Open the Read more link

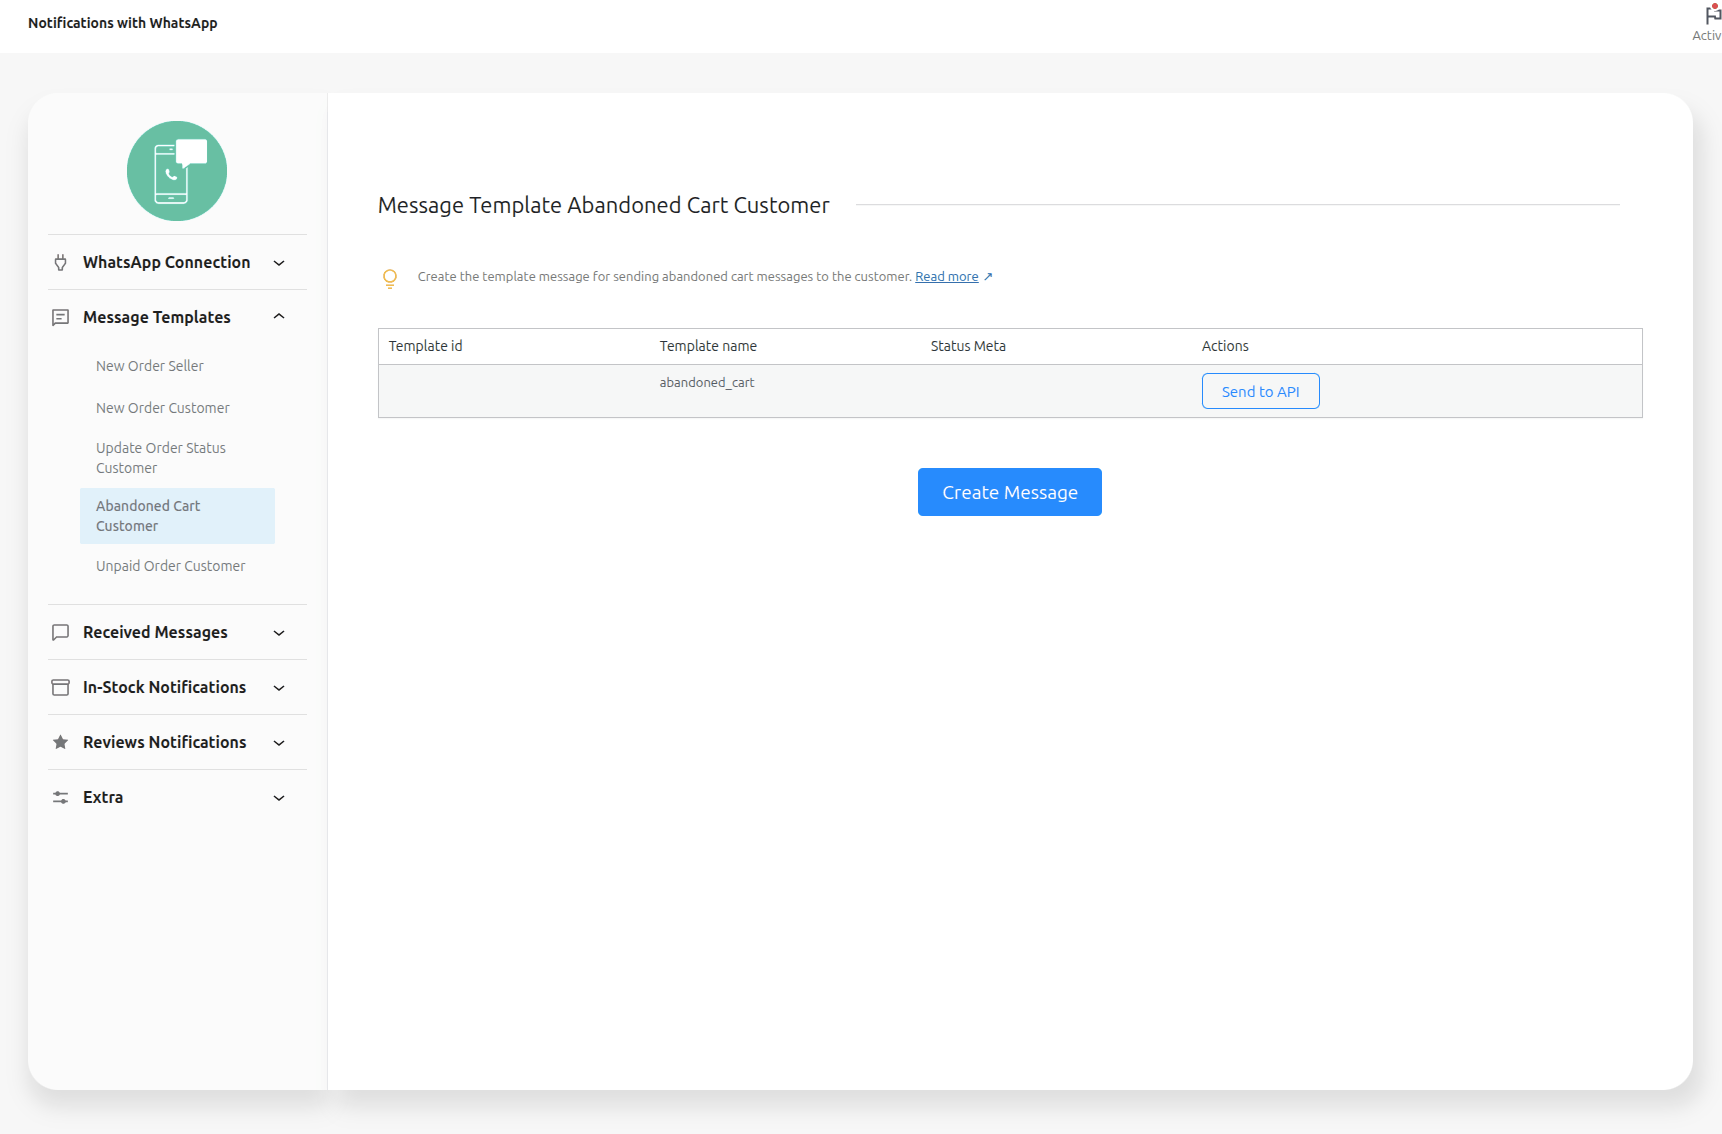click(x=947, y=277)
